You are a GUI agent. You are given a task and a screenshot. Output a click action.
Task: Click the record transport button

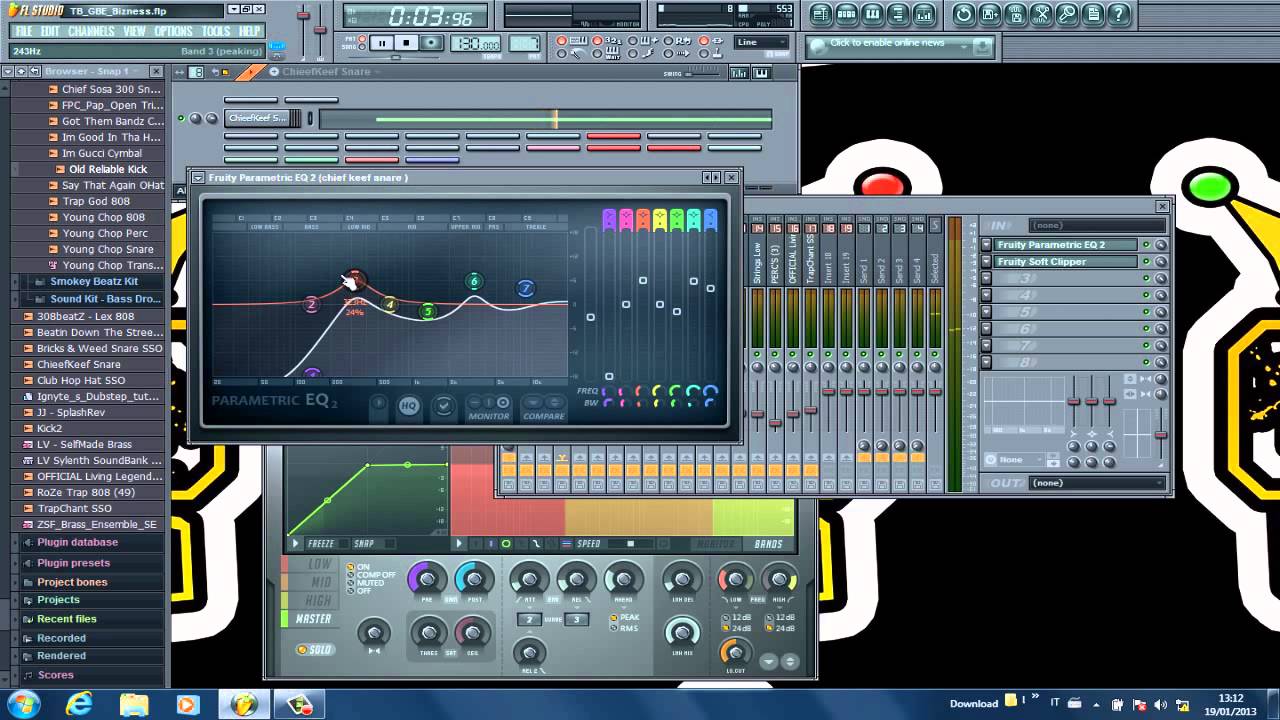431,43
